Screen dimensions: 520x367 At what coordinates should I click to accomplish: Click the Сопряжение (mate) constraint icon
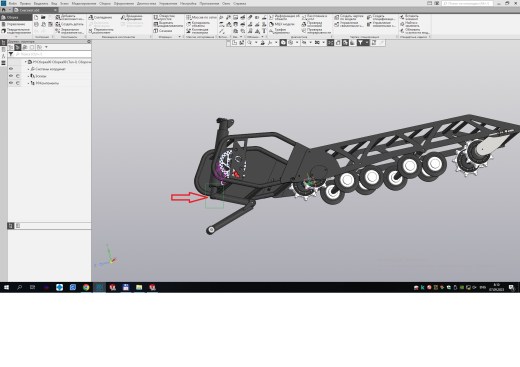click(91, 17)
